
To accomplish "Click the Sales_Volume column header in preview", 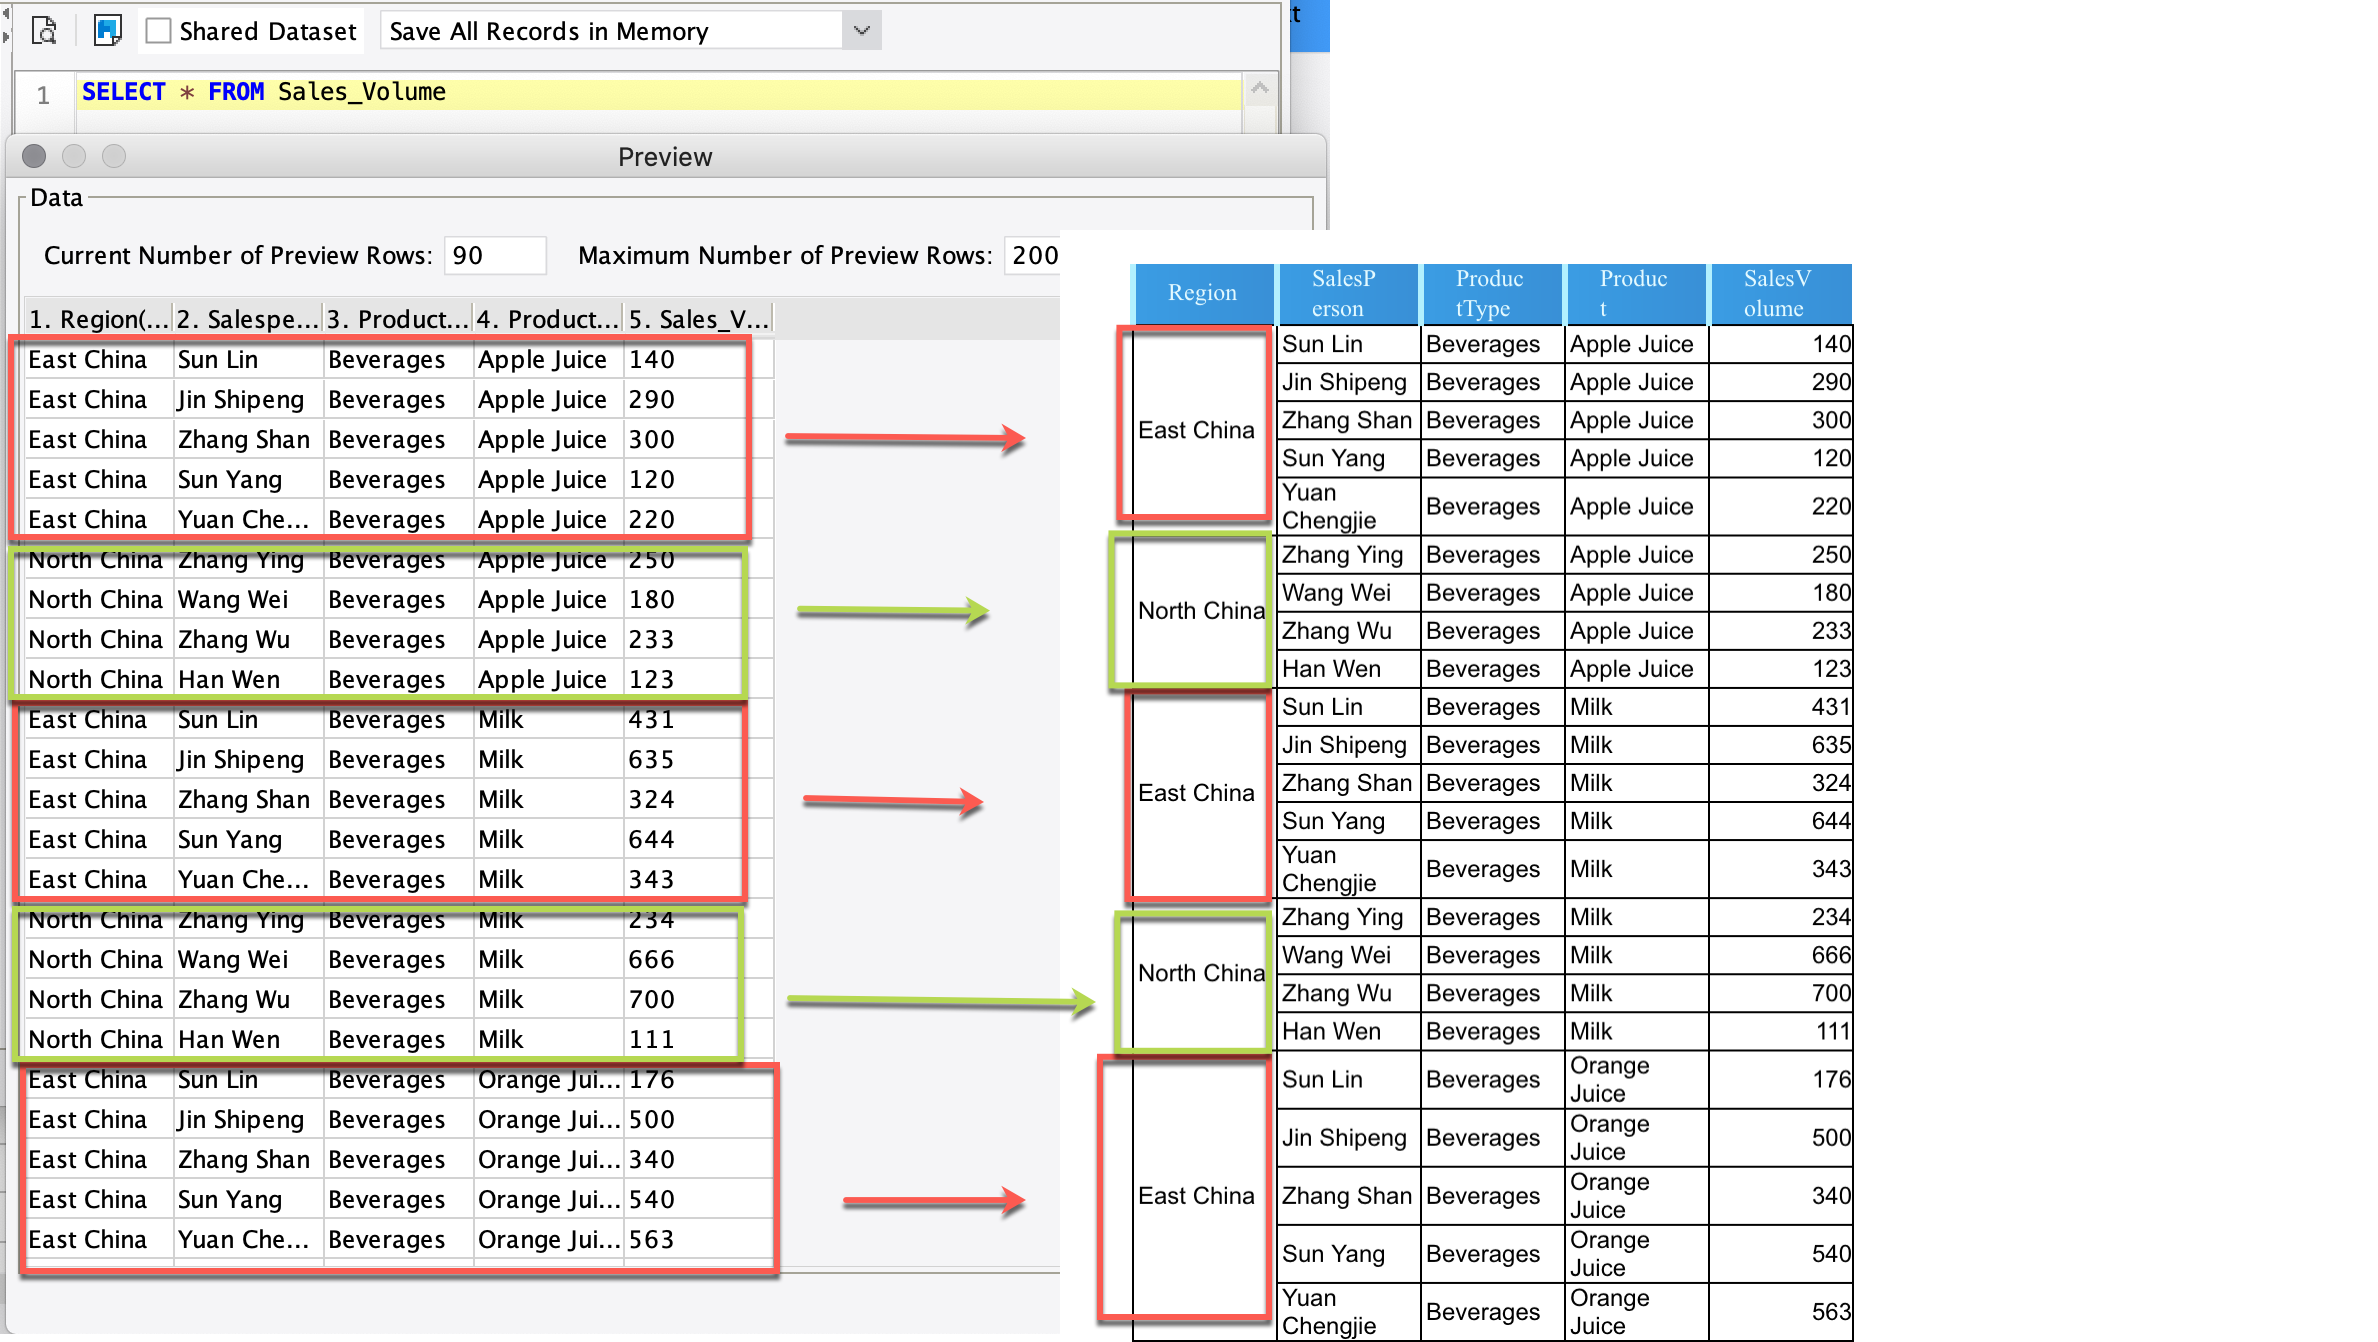I will [697, 319].
